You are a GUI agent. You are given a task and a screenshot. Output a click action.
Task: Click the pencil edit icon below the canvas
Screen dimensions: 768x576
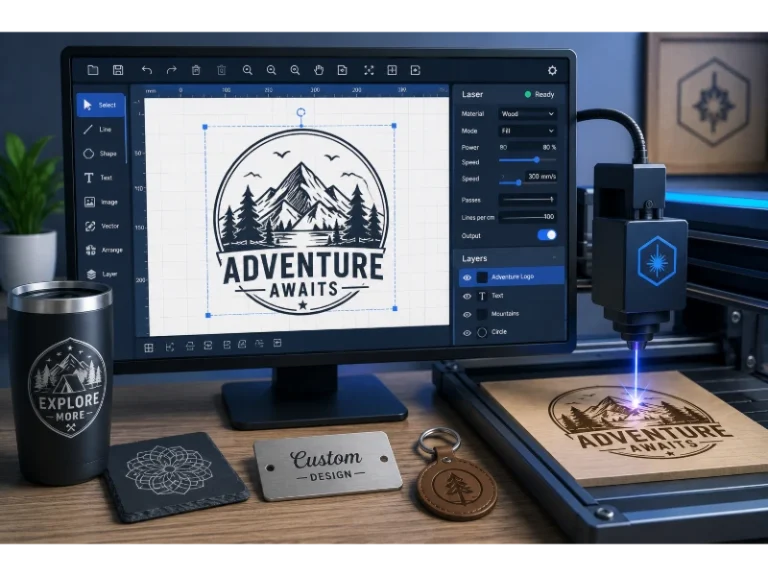(242, 344)
